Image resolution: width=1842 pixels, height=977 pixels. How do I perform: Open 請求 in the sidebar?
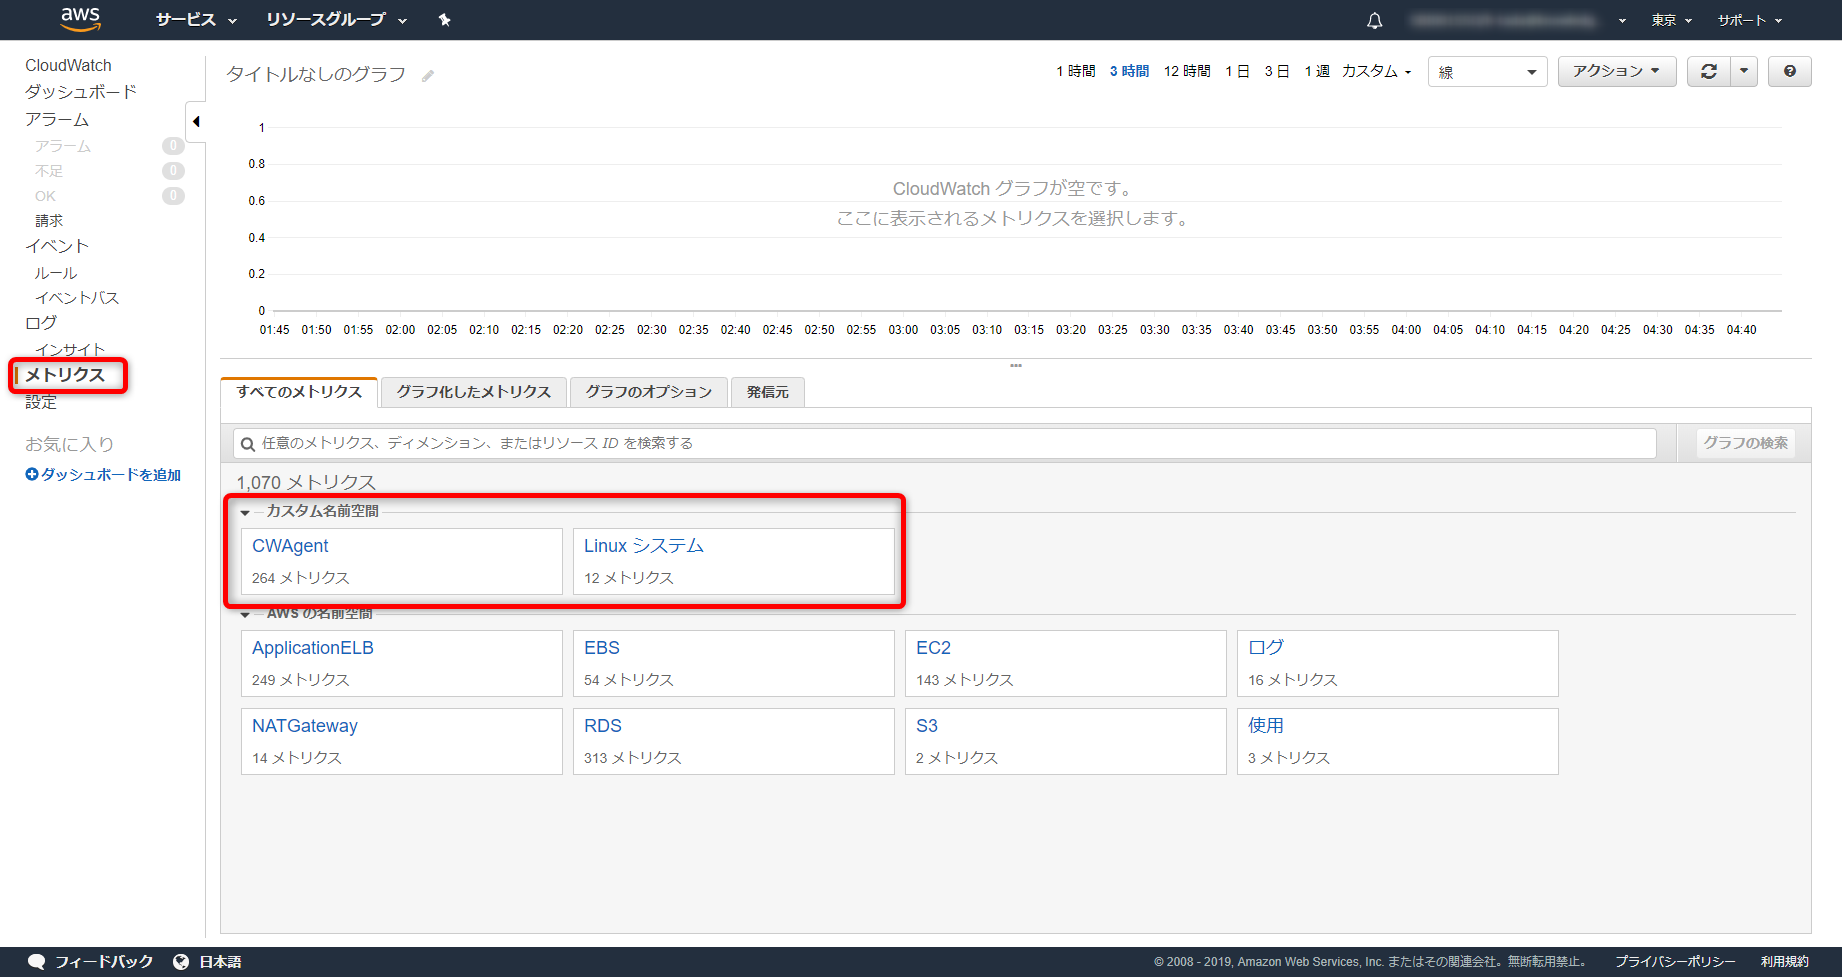49,221
